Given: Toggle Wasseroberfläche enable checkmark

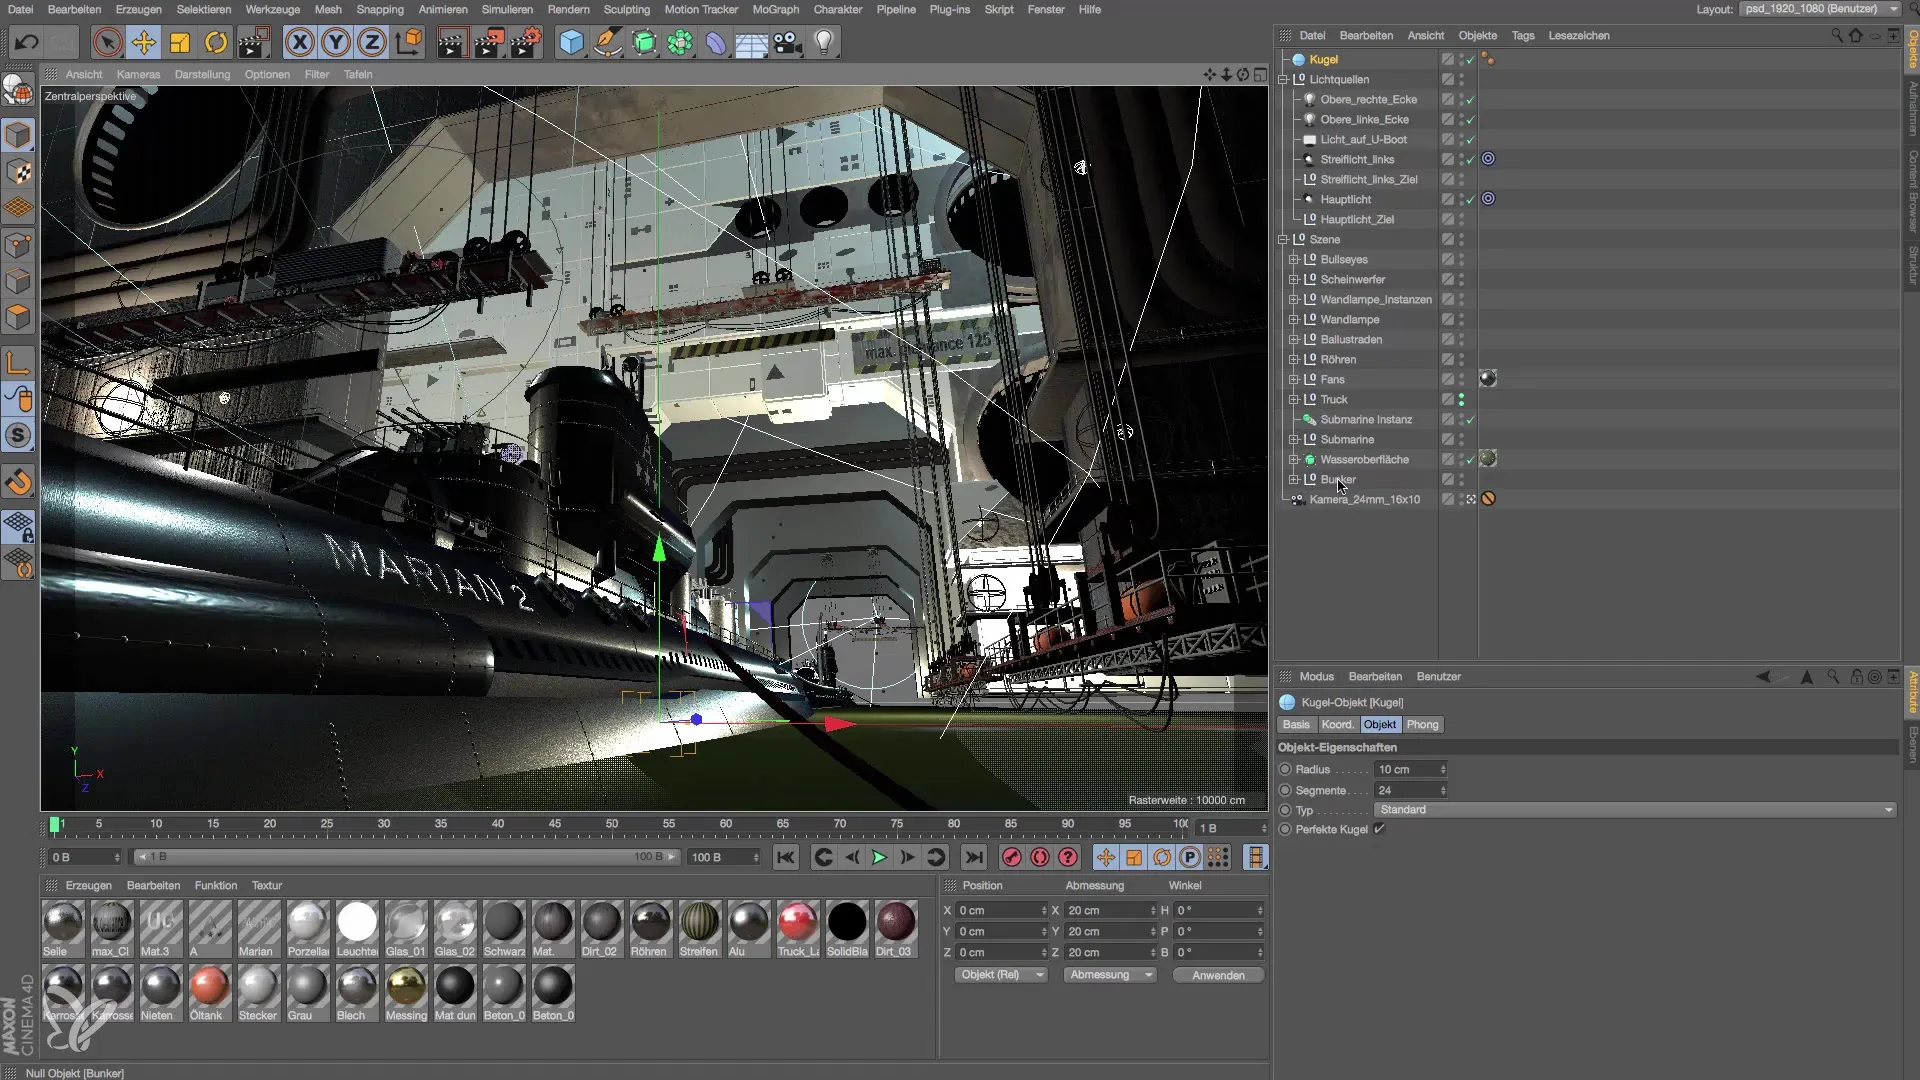Looking at the screenshot, I should click(x=1471, y=459).
